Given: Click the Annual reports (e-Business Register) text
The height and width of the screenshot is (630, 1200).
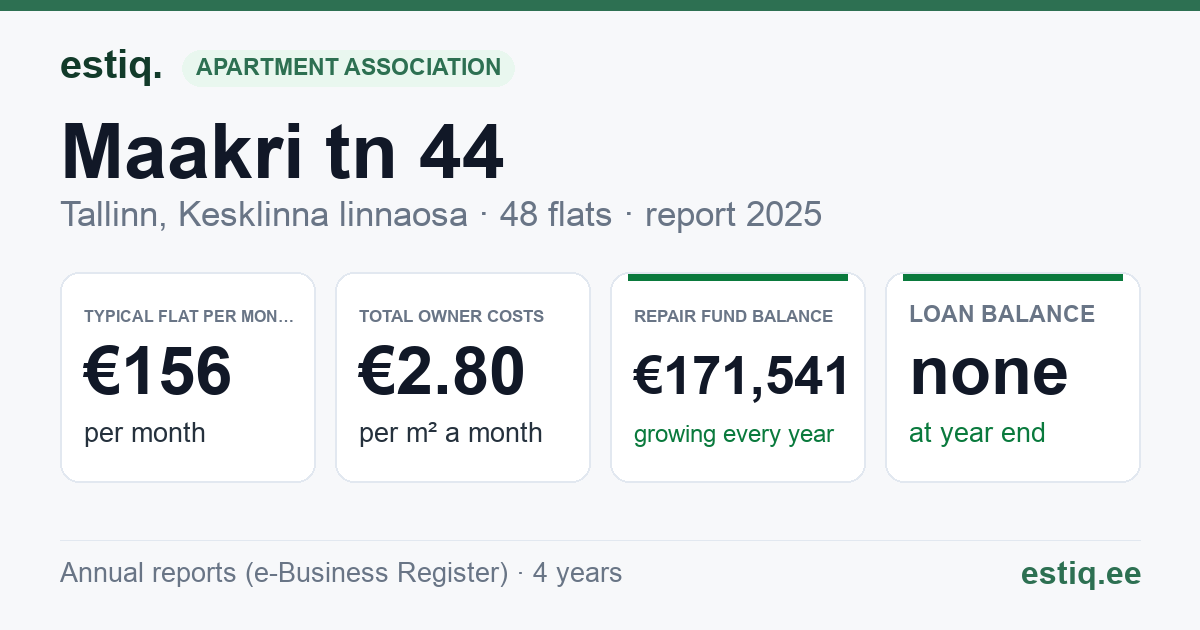Looking at the screenshot, I should tap(284, 573).
